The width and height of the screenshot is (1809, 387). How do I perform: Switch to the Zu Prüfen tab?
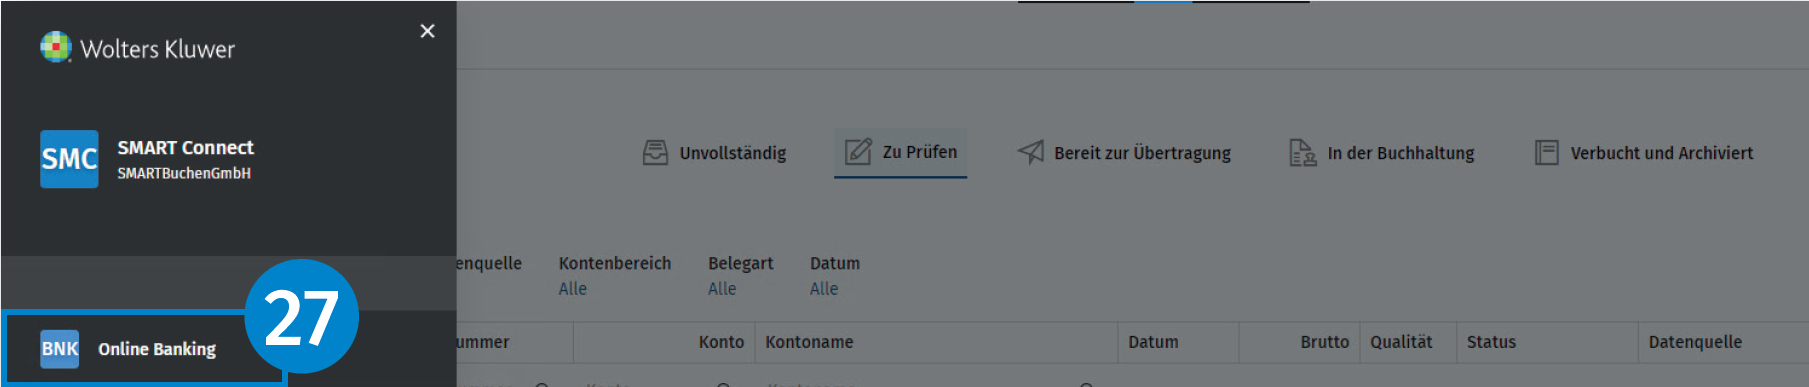point(900,152)
